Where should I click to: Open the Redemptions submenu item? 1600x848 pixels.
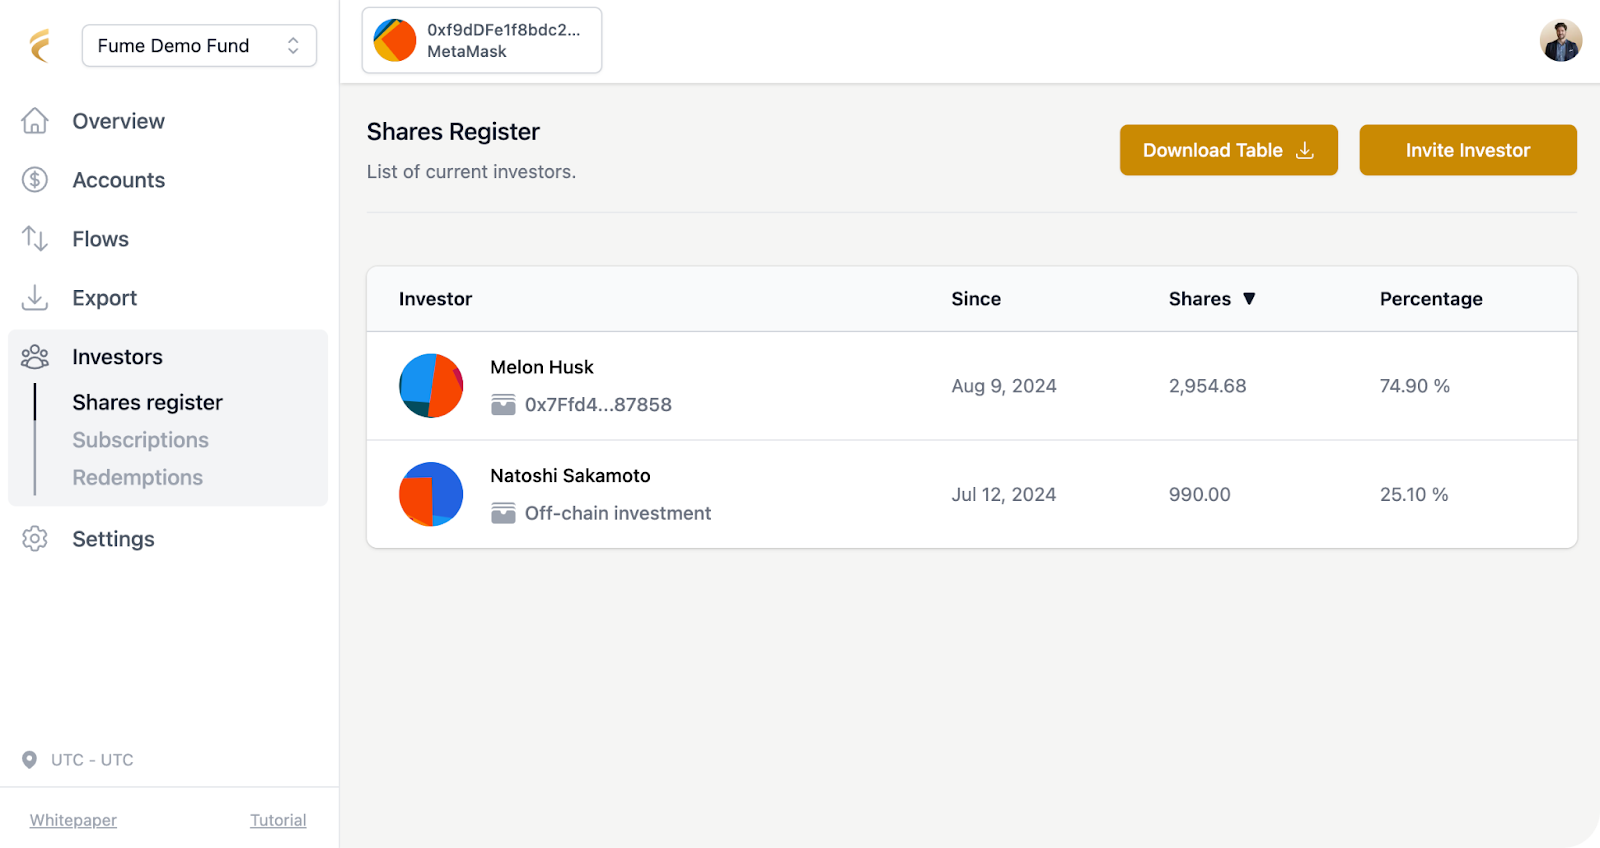click(137, 478)
